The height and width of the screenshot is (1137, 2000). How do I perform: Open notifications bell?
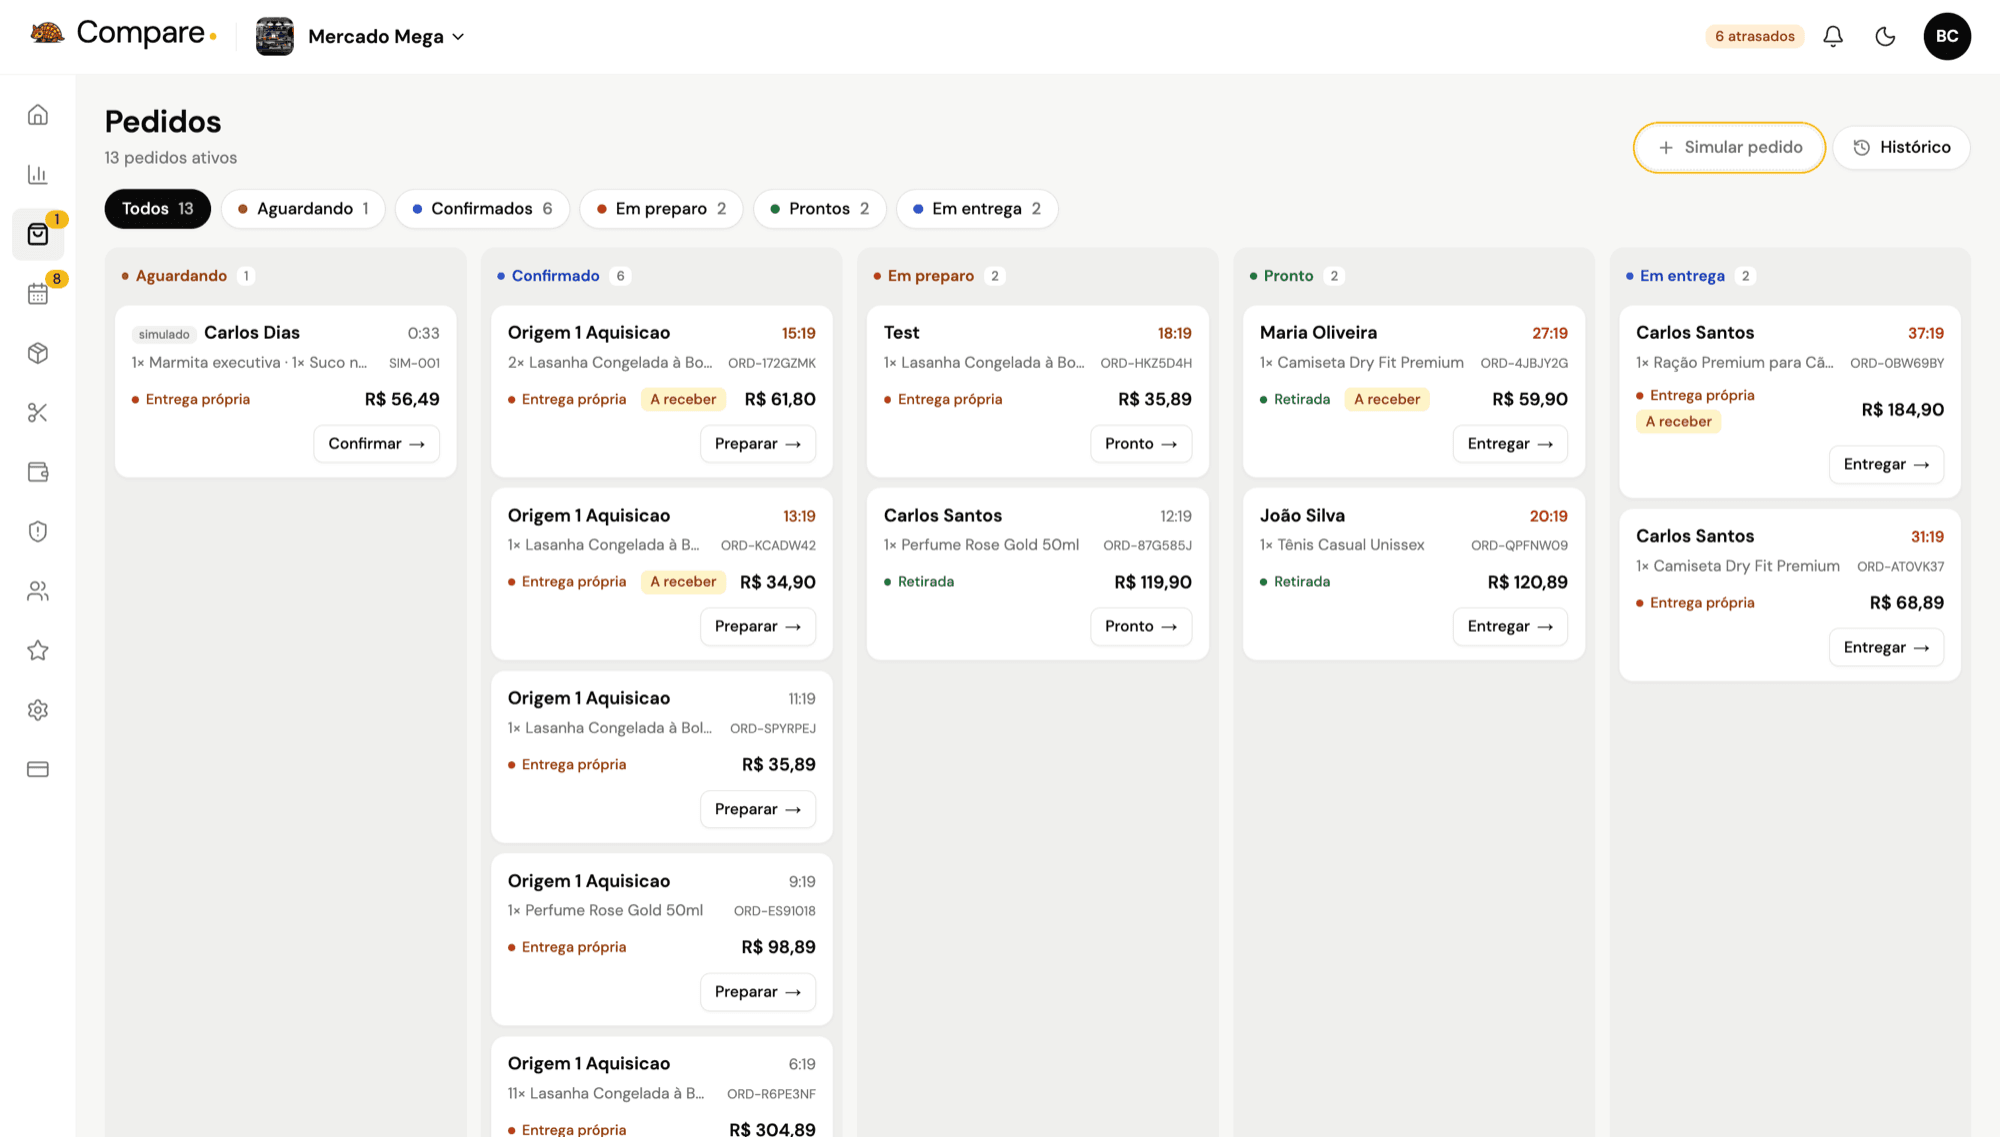1833,36
